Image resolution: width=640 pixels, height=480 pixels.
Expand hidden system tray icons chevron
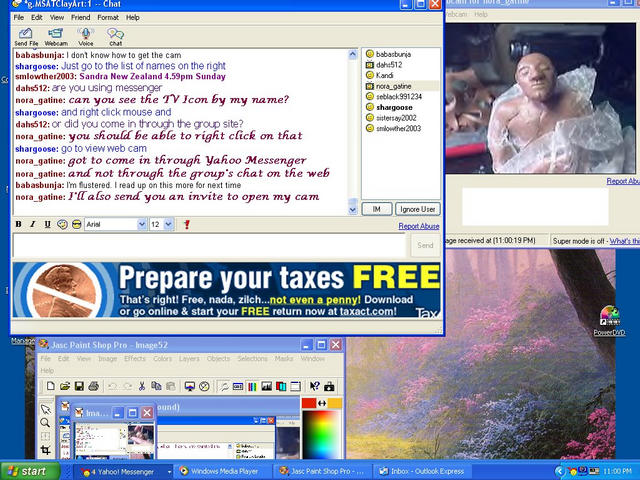tap(559, 471)
